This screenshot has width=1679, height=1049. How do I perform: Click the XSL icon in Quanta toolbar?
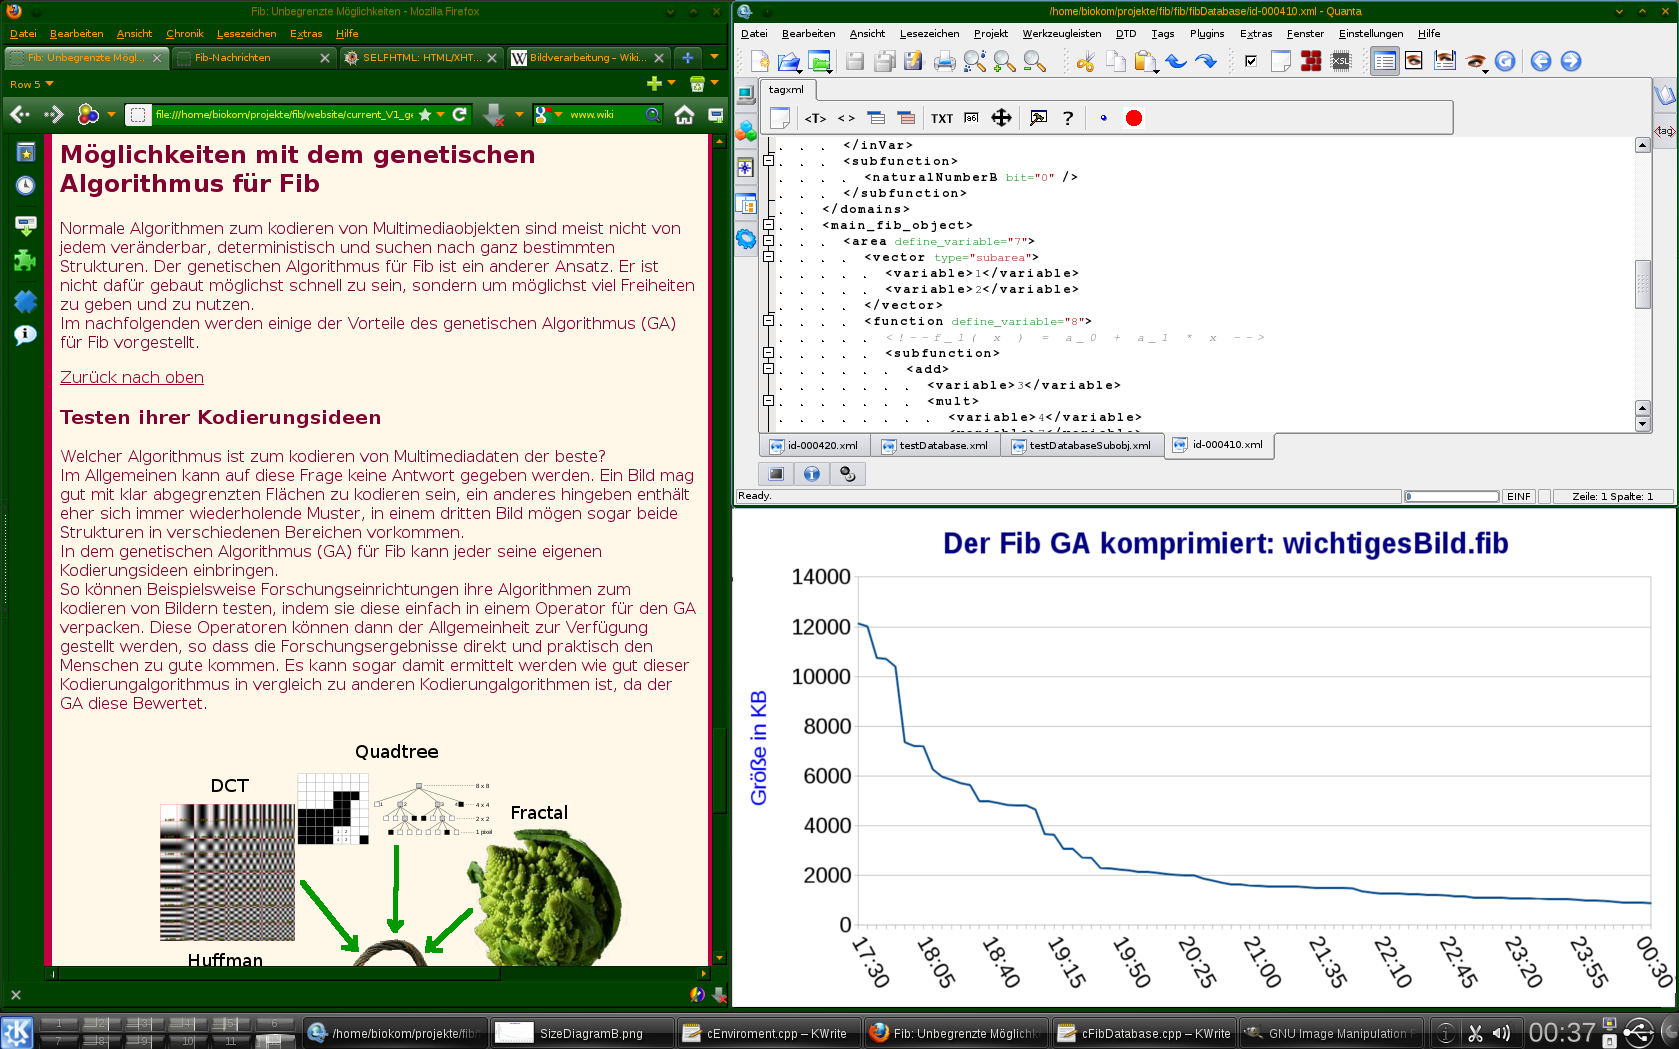1341,62
